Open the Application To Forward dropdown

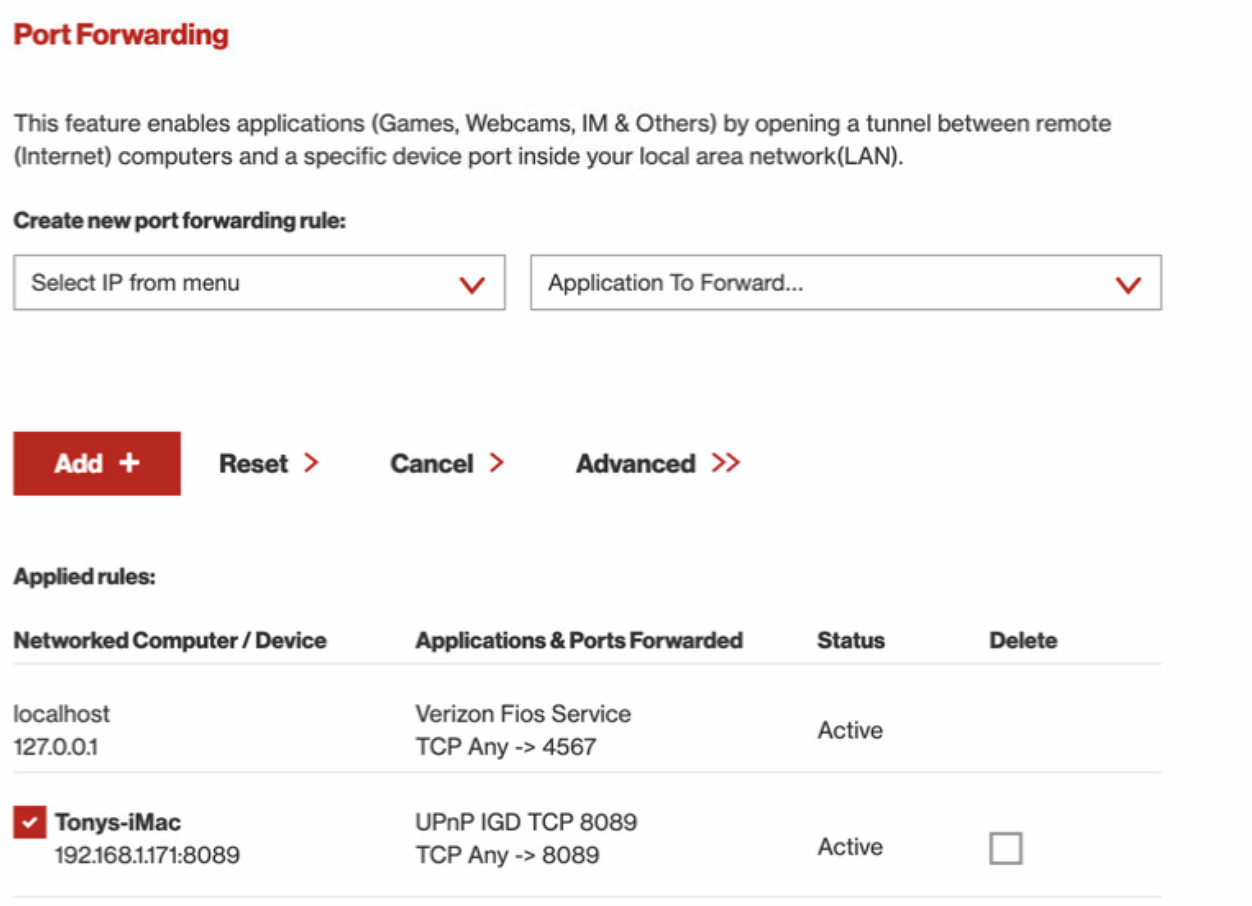pos(845,283)
